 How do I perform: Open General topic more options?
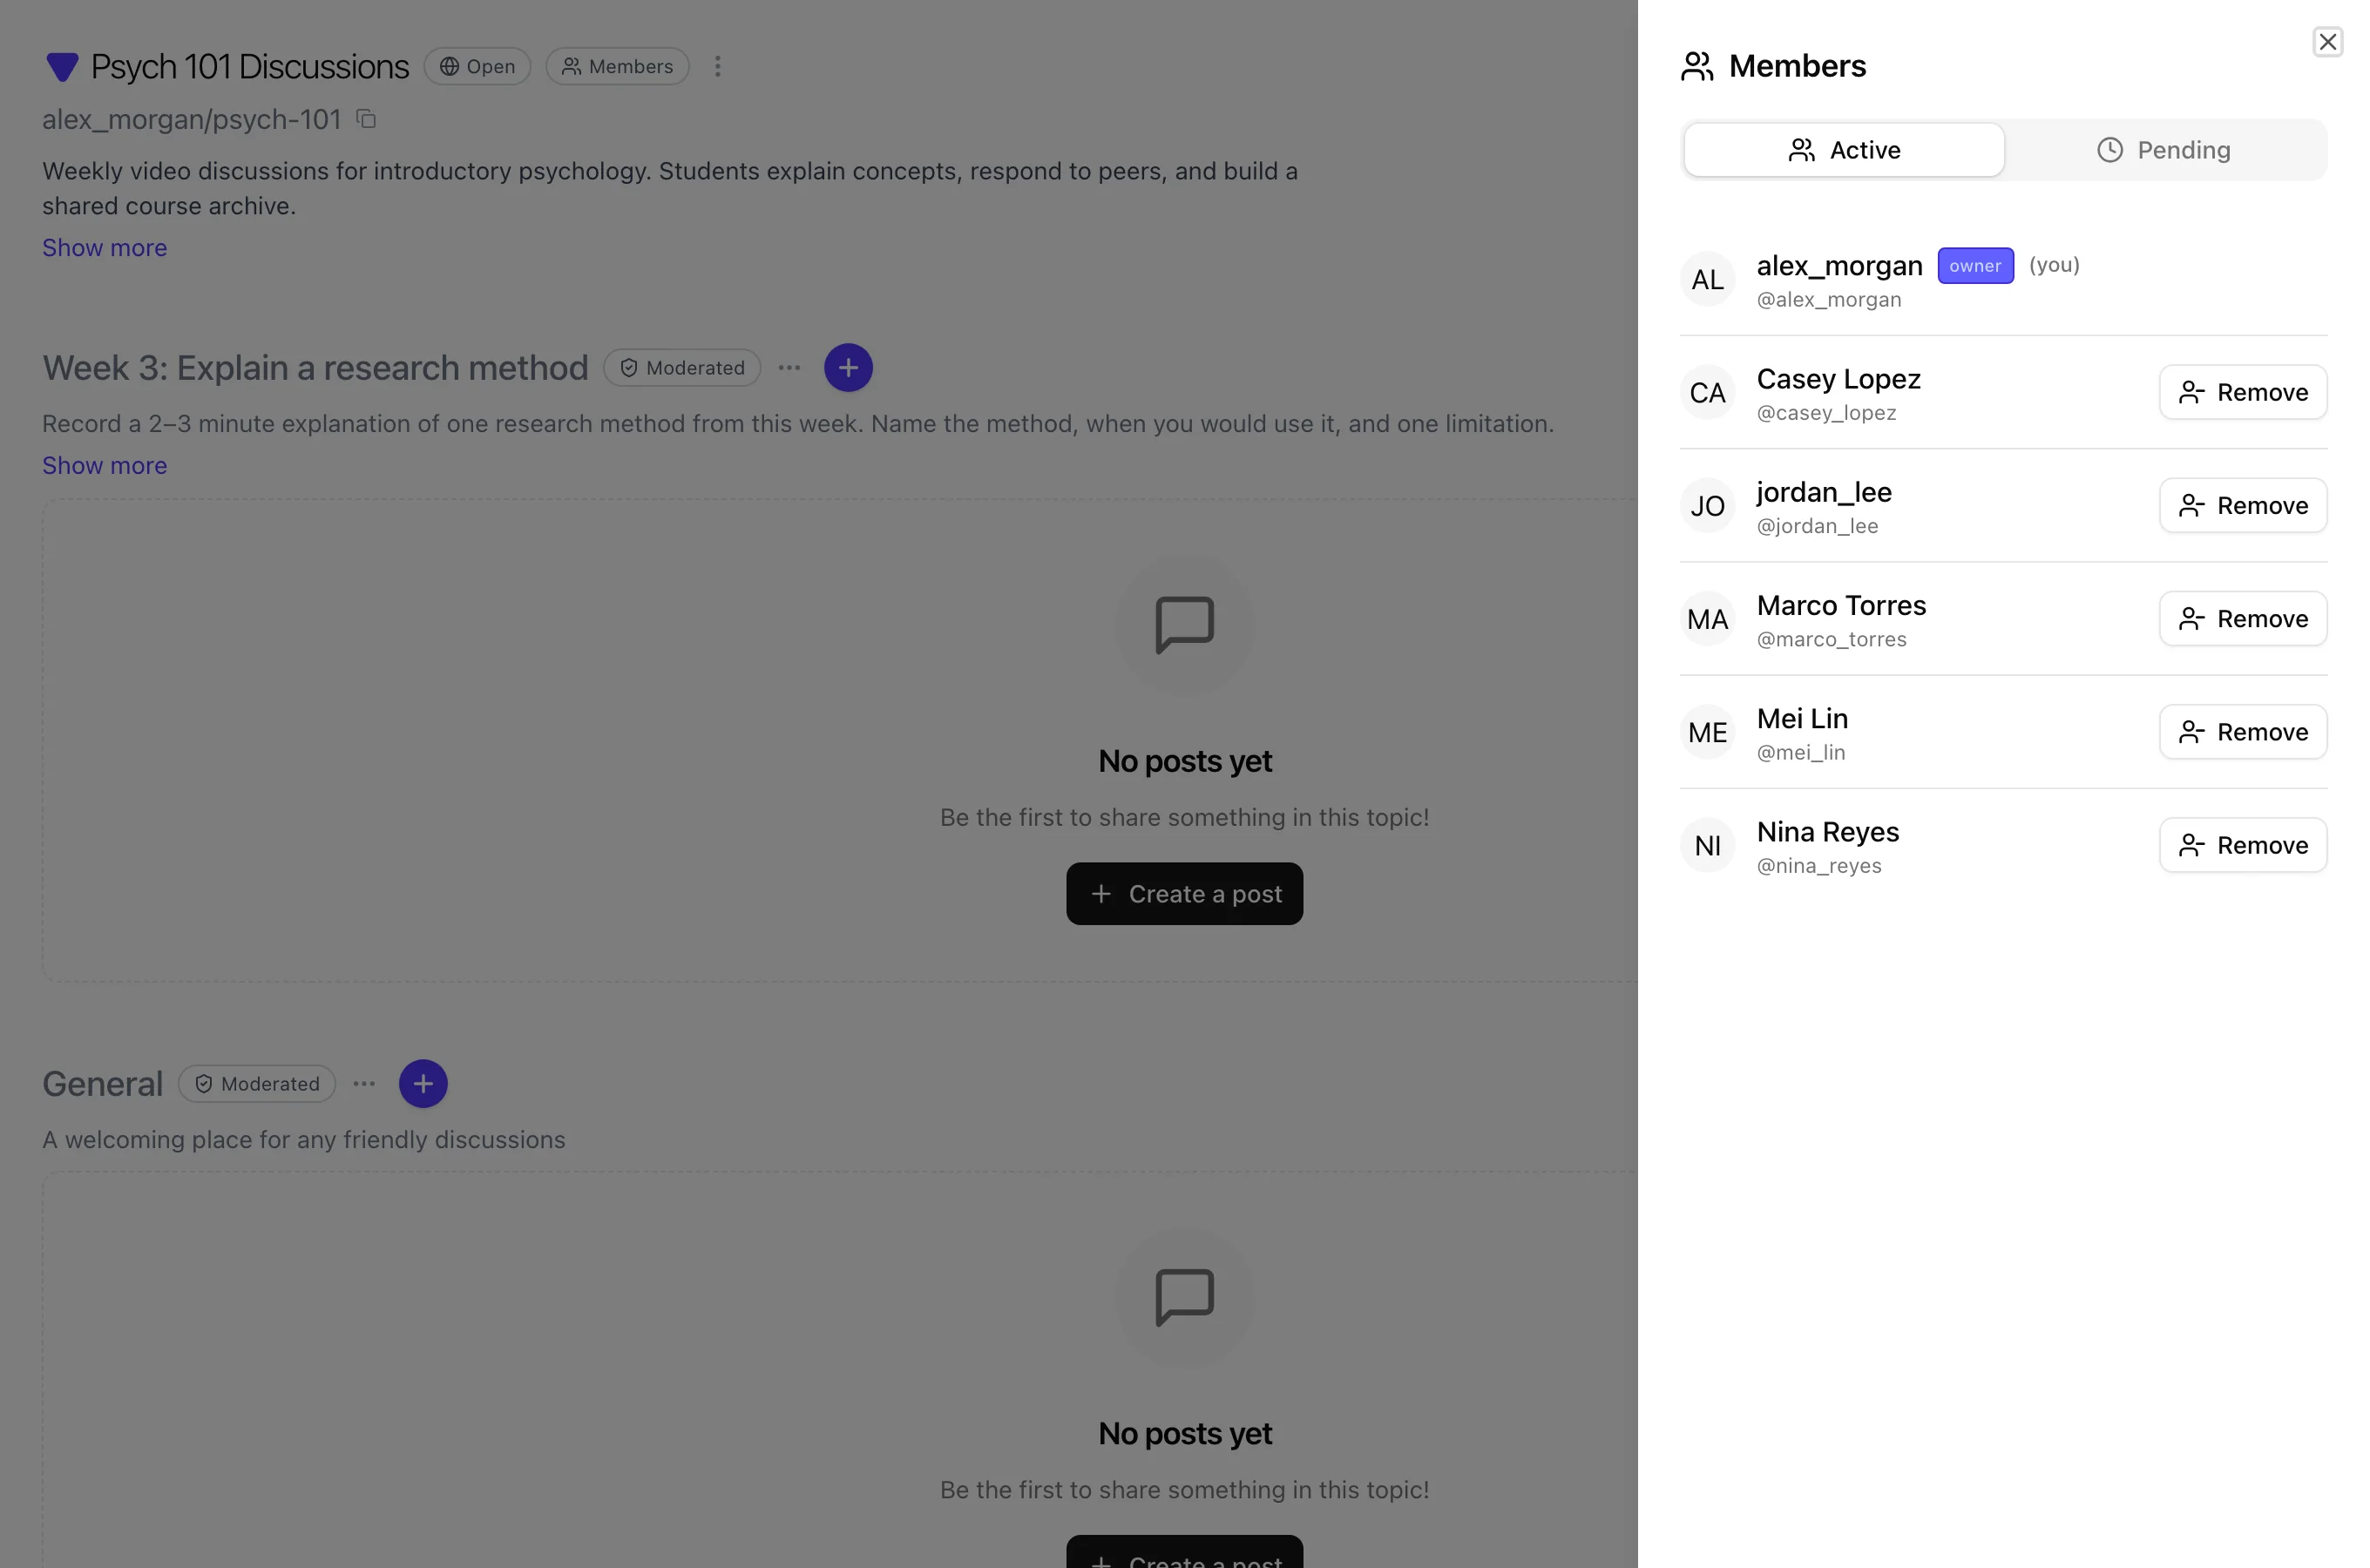[x=364, y=1083]
